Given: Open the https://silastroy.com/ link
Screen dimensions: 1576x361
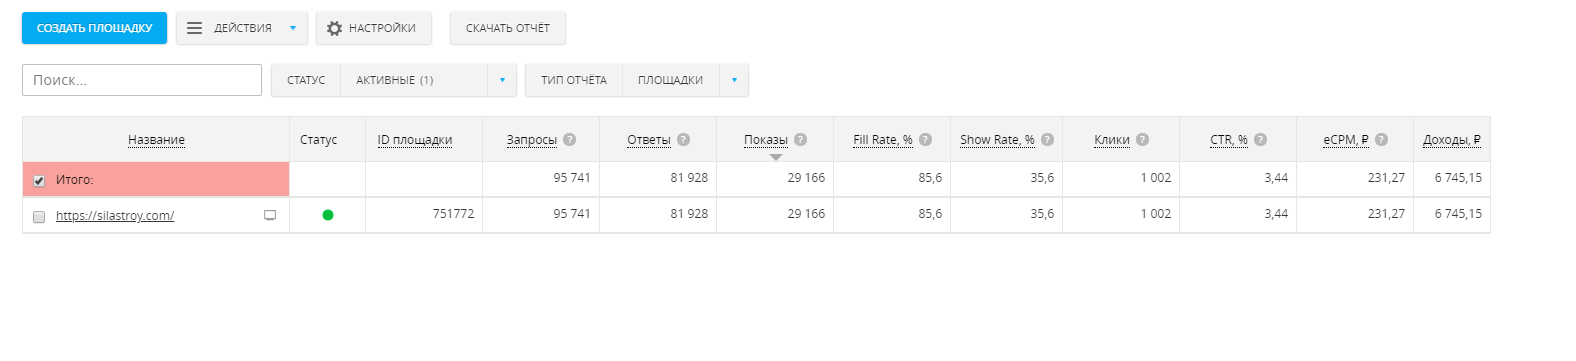Looking at the screenshot, I should [115, 216].
